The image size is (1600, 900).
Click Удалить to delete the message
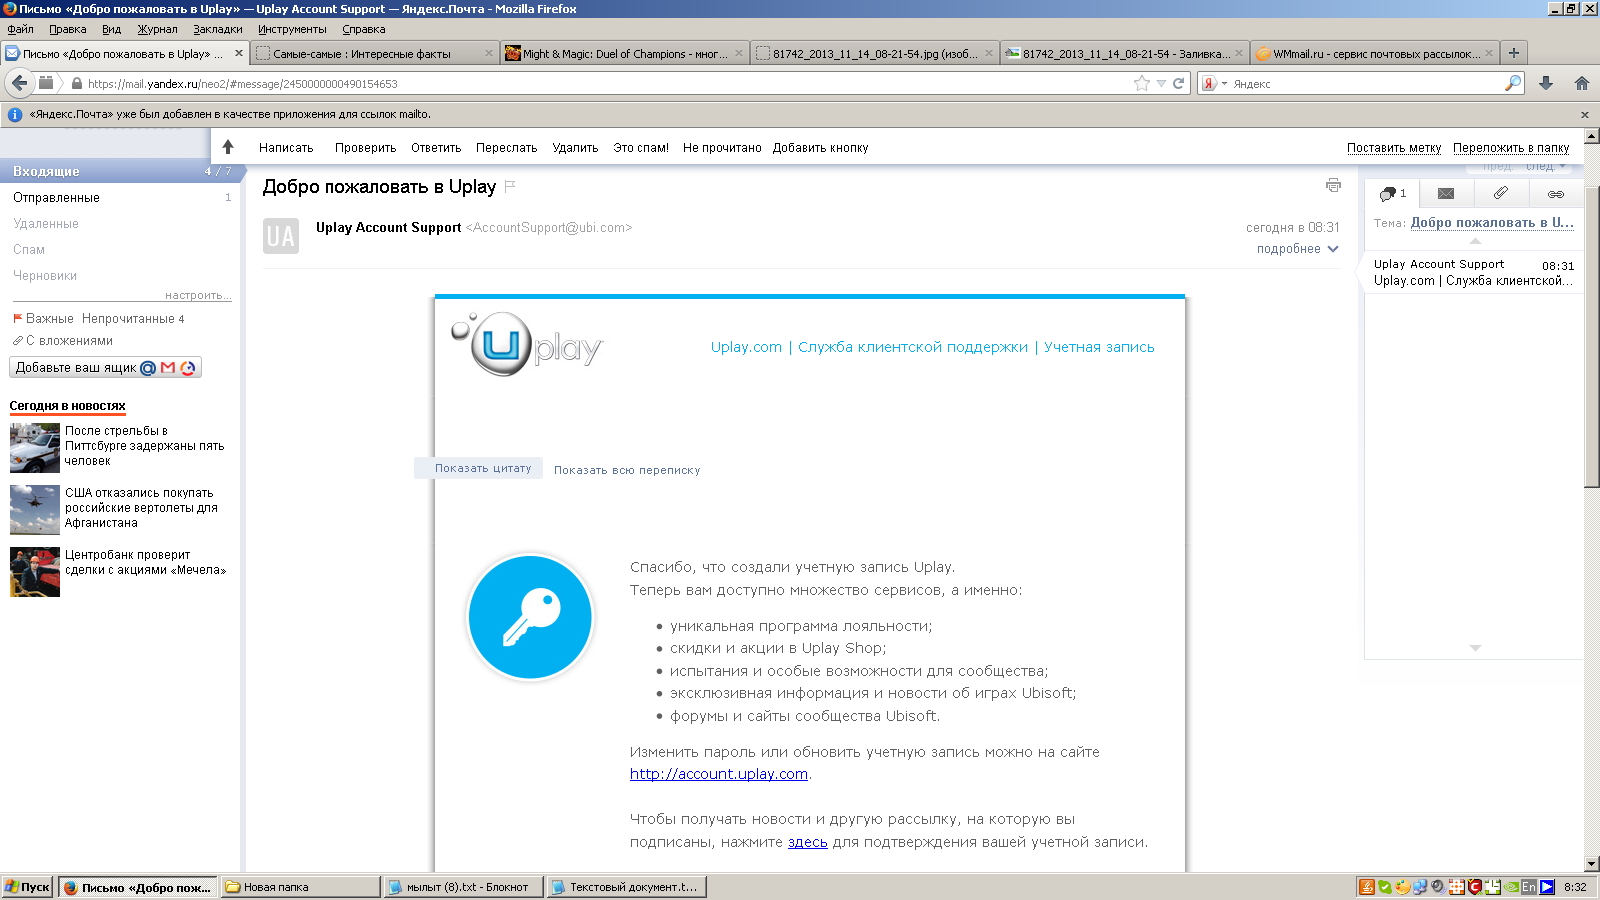575,148
